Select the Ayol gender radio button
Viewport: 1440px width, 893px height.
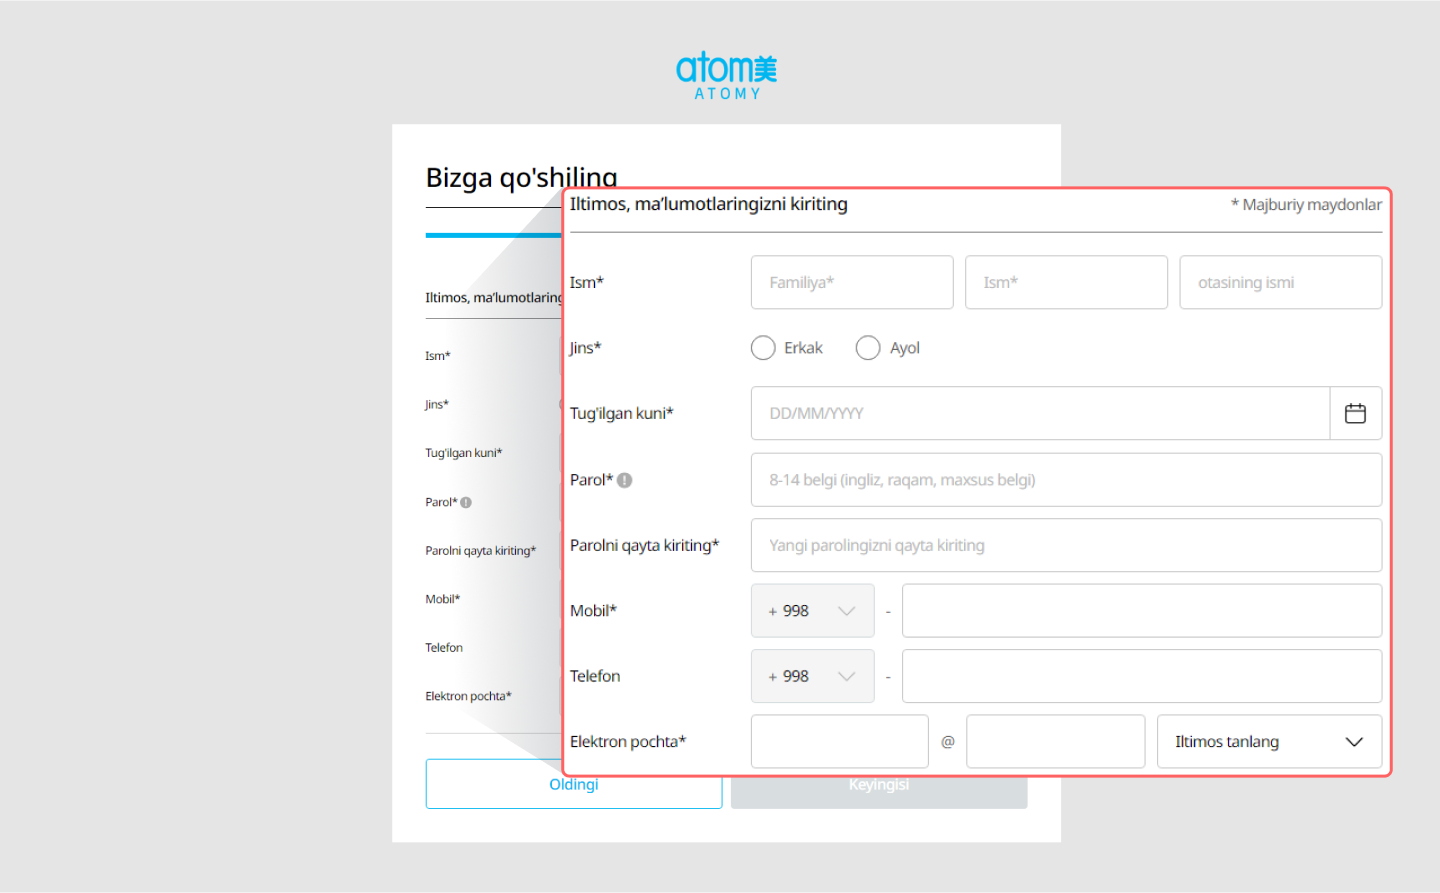pyautogui.click(x=868, y=348)
